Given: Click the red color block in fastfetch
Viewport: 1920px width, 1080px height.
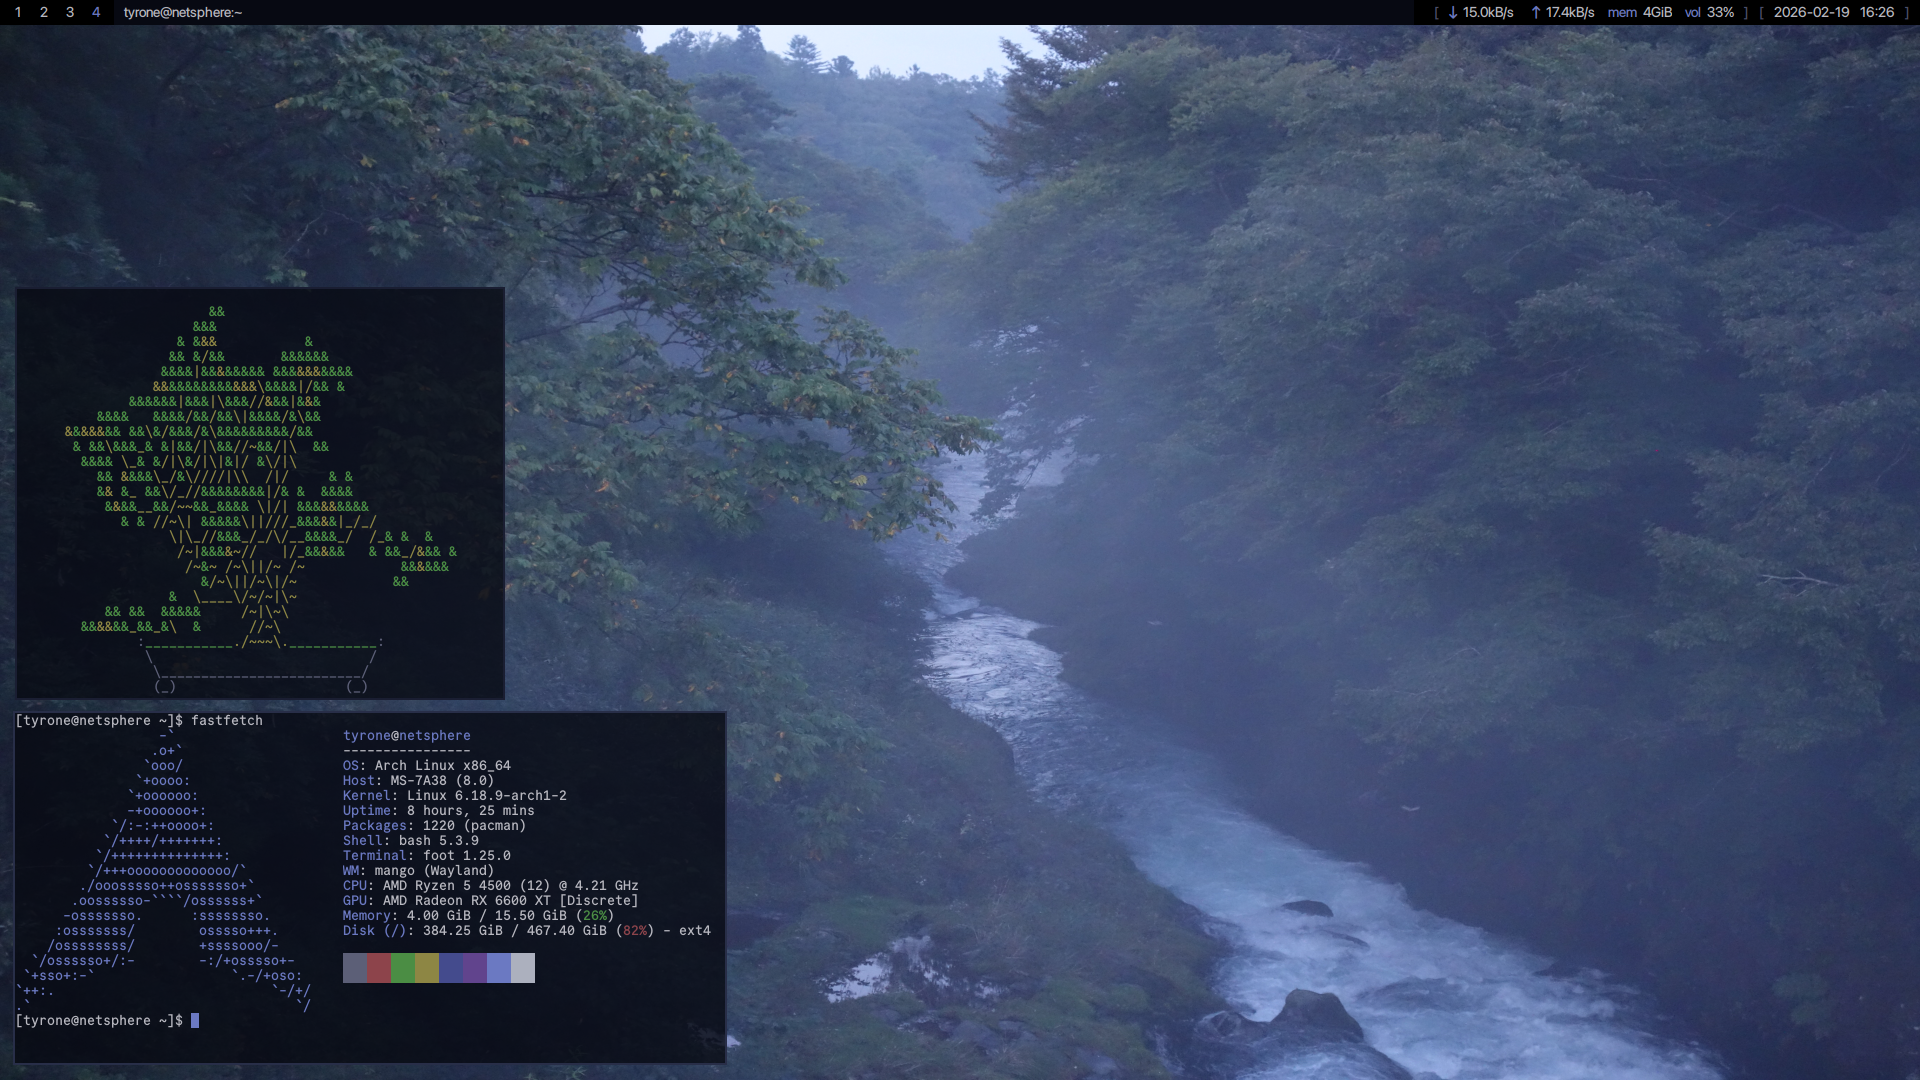Looking at the screenshot, I should (x=379, y=968).
